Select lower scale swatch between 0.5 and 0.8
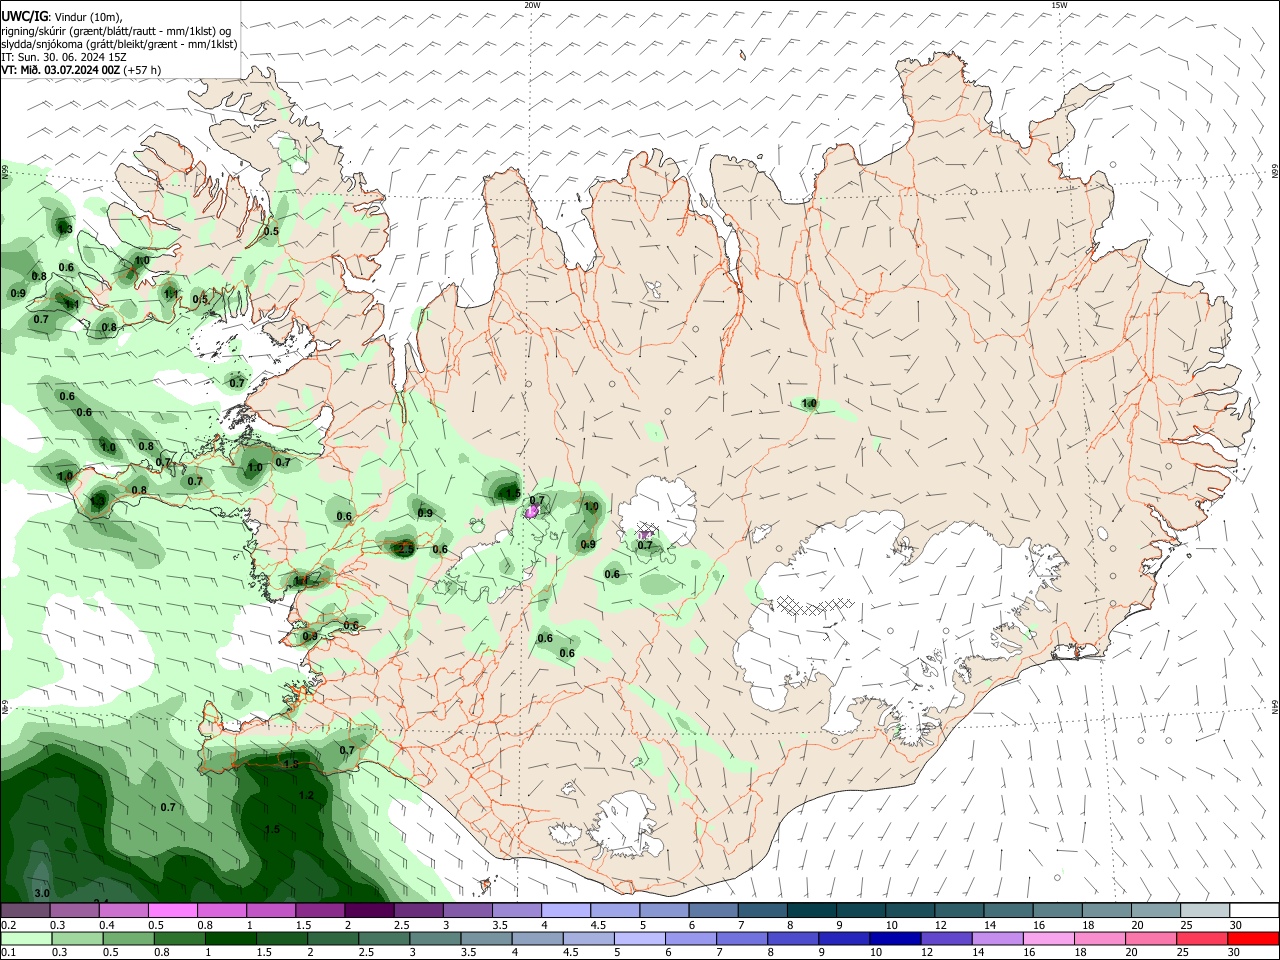The image size is (1280, 960). pos(128,938)
